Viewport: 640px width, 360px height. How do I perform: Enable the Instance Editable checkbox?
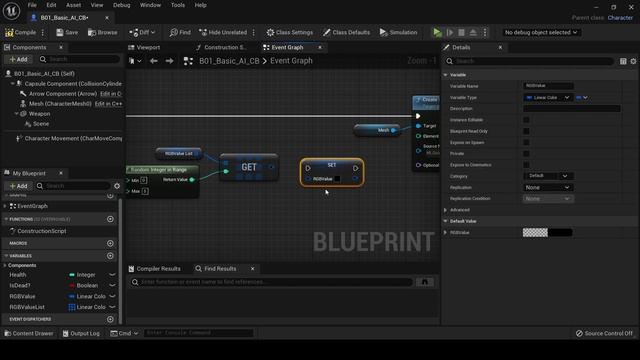click(526, 120)
